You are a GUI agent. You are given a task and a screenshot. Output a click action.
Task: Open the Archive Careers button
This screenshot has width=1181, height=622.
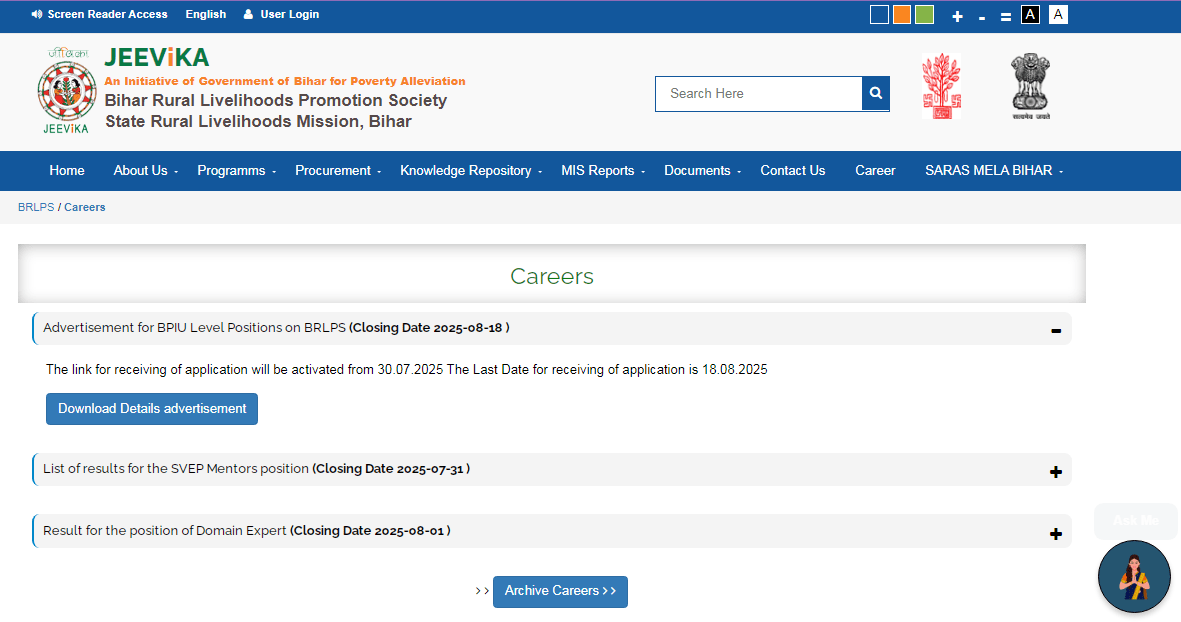tap(560, 591)
